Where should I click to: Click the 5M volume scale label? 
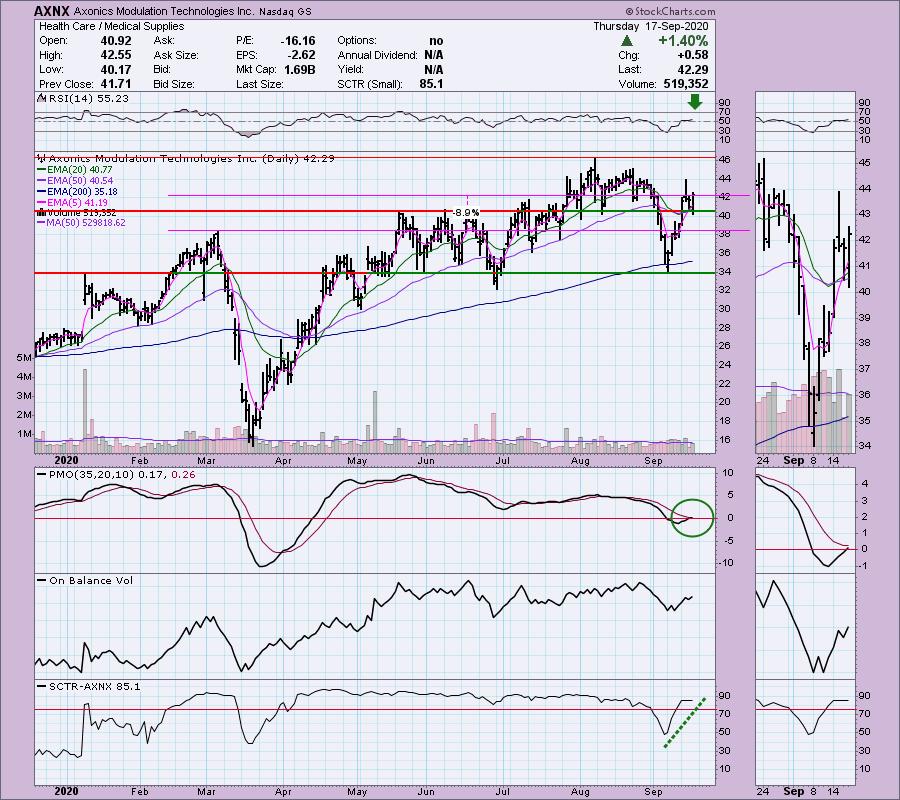coord(24,358)
